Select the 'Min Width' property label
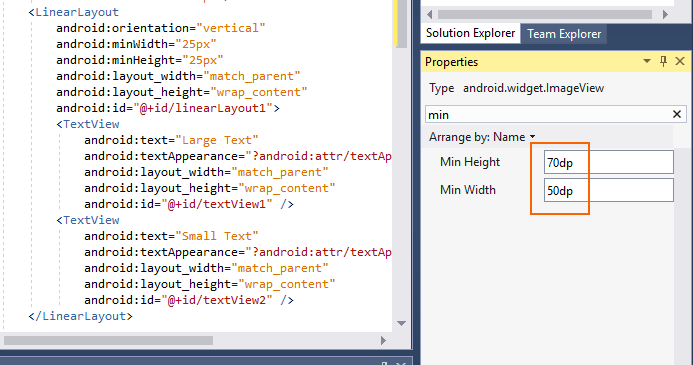Screen dimensions: 693x365 (x=468, y=190)
